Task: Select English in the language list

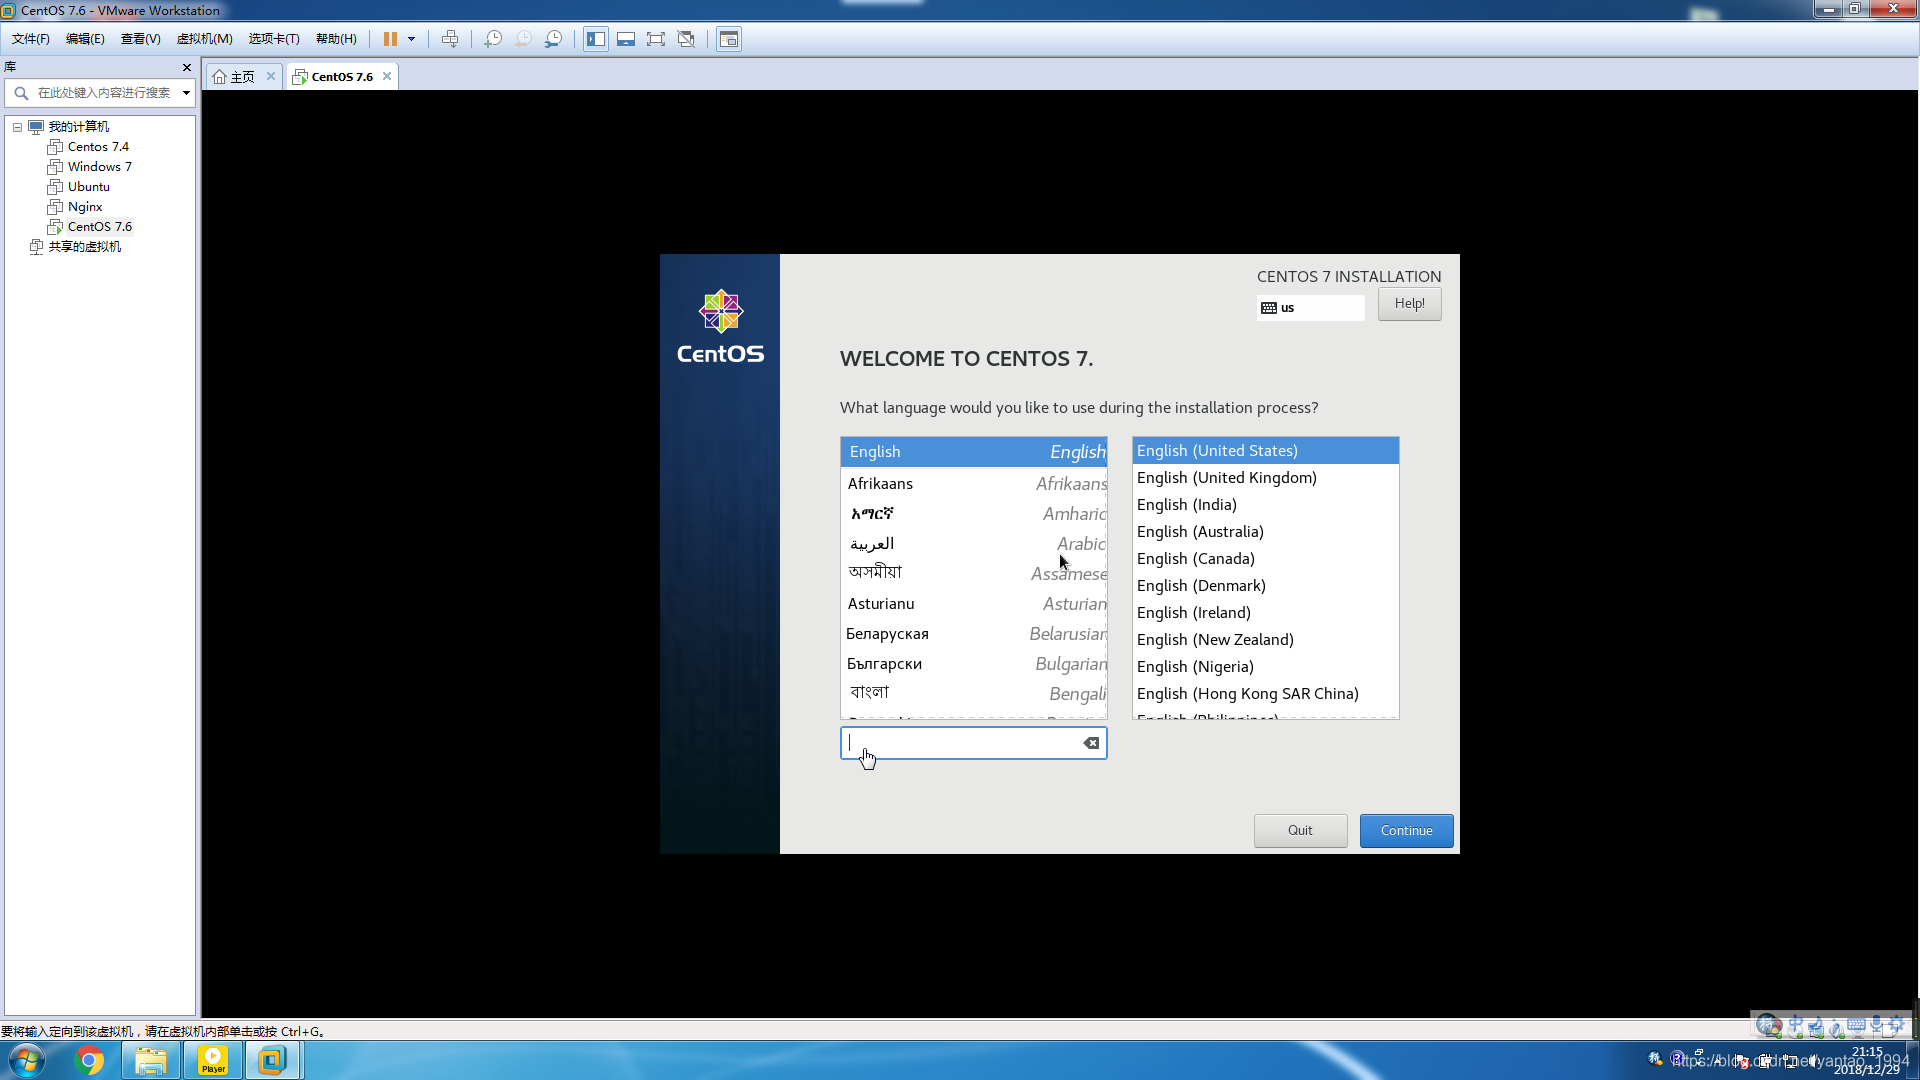Action: [x=973, y=452]
